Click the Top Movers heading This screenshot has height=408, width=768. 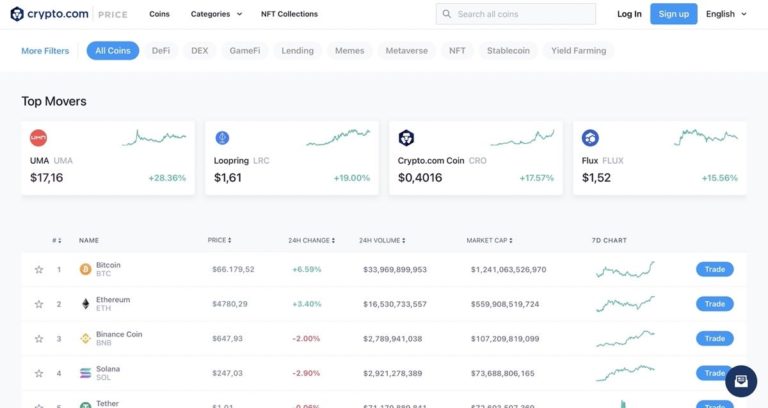coord(54,101)
